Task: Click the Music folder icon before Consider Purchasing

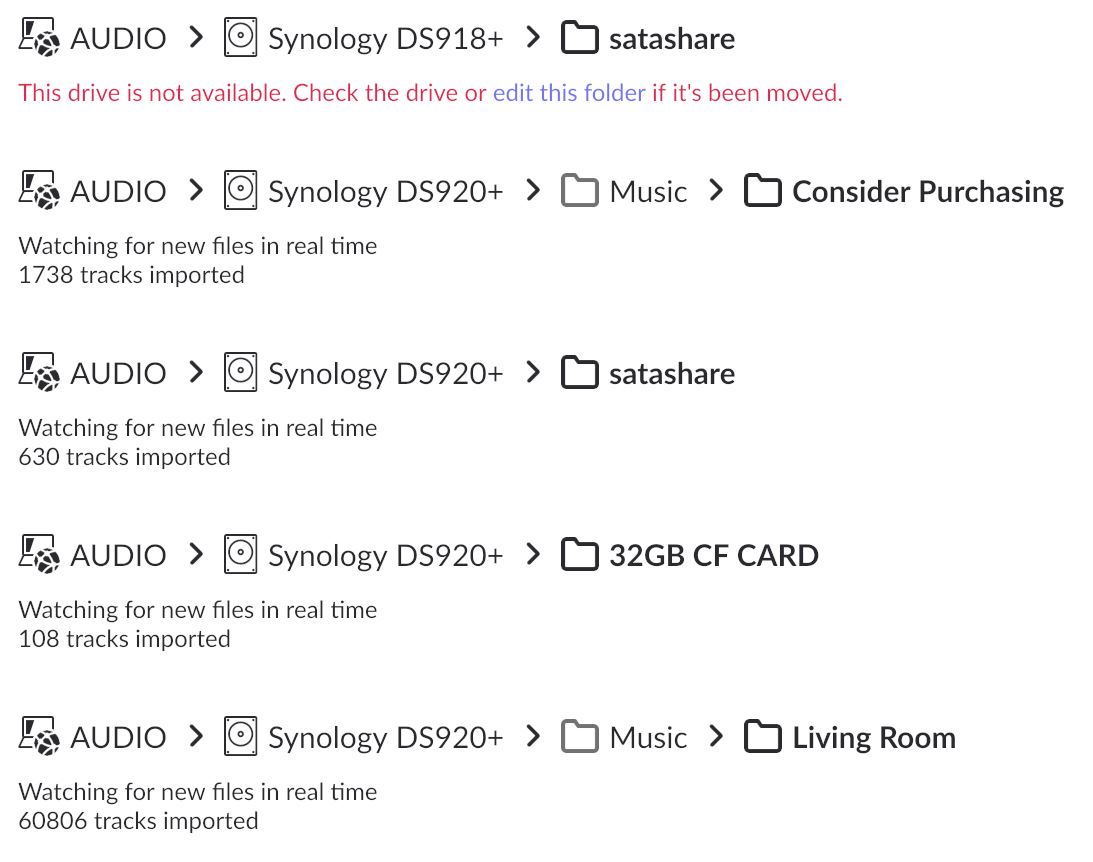Action: coord(580,191)
